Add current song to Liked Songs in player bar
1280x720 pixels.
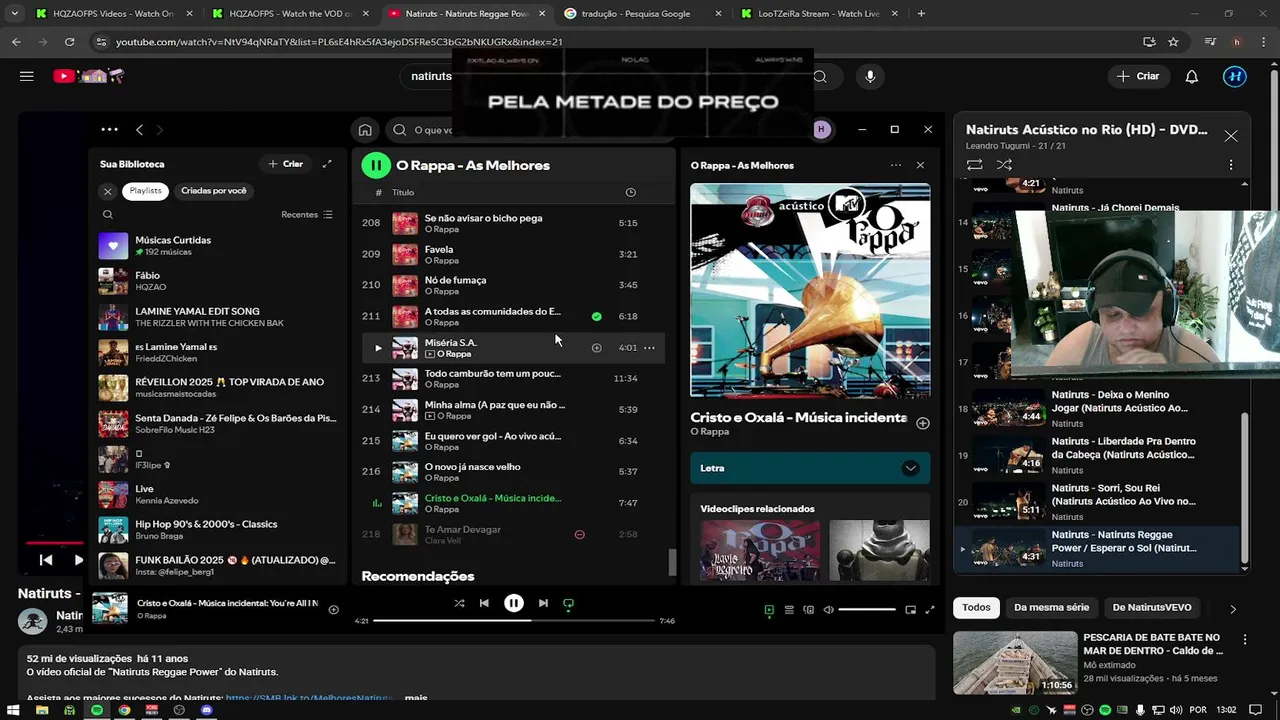(333, 609)
